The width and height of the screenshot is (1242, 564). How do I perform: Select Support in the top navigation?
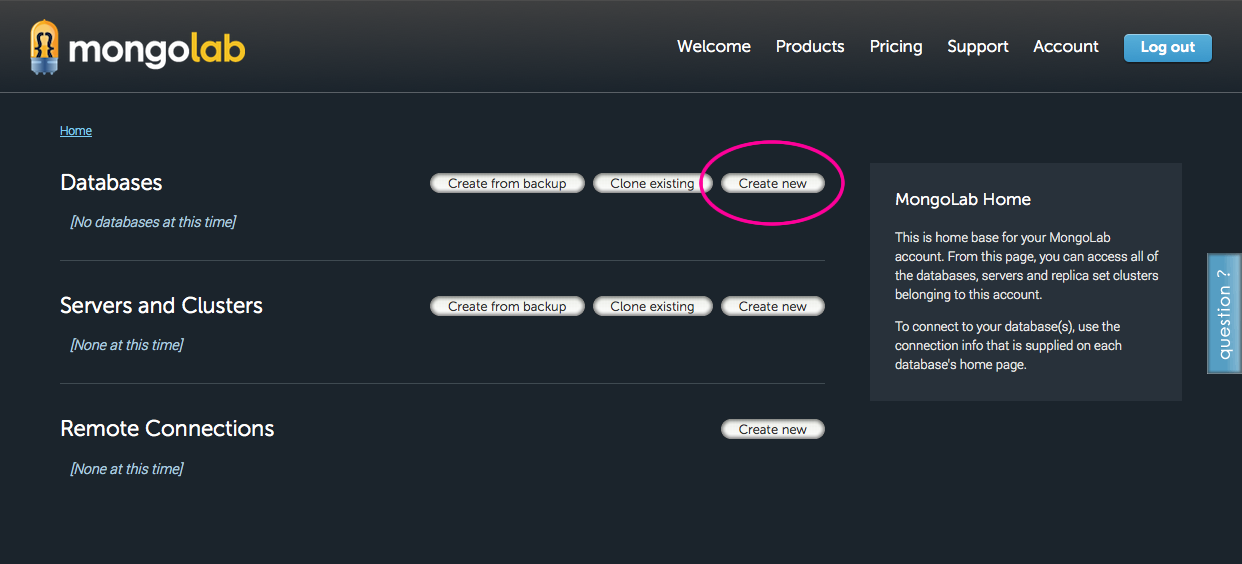coord(977,47)
